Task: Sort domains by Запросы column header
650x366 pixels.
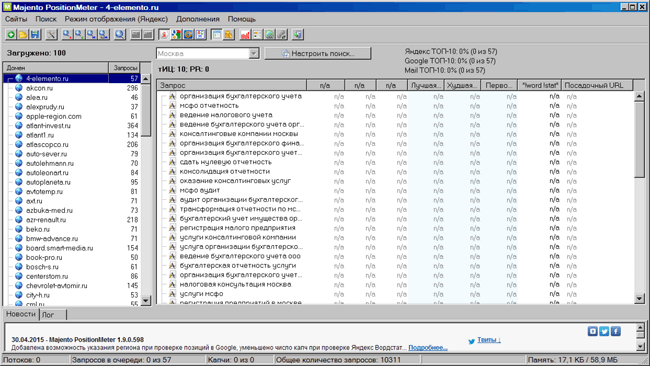Action: [x=124, y=68]
